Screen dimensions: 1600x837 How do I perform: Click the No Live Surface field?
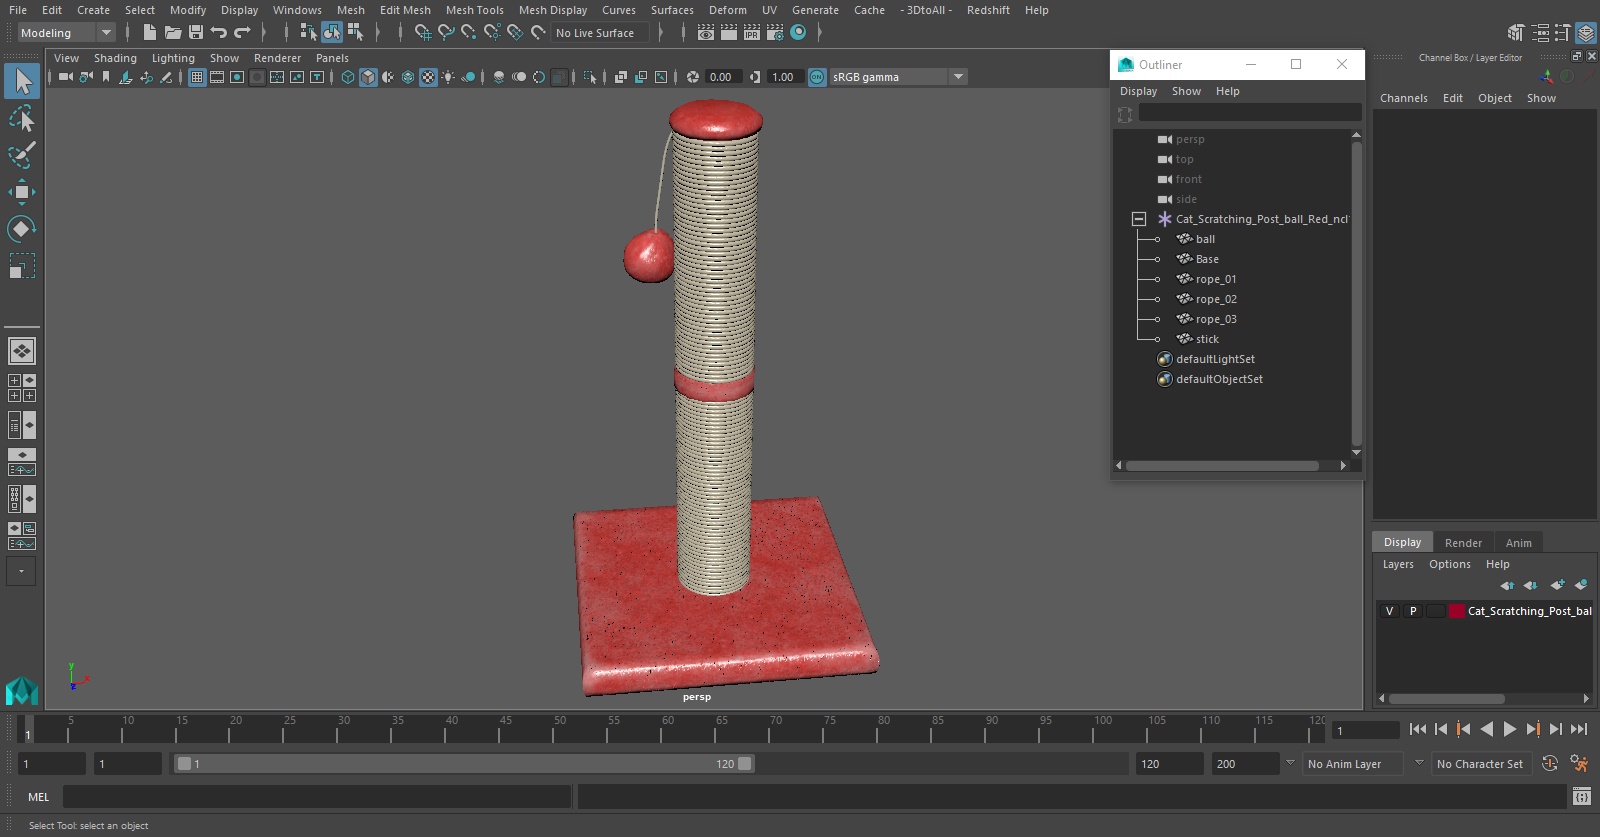[600, 33]
